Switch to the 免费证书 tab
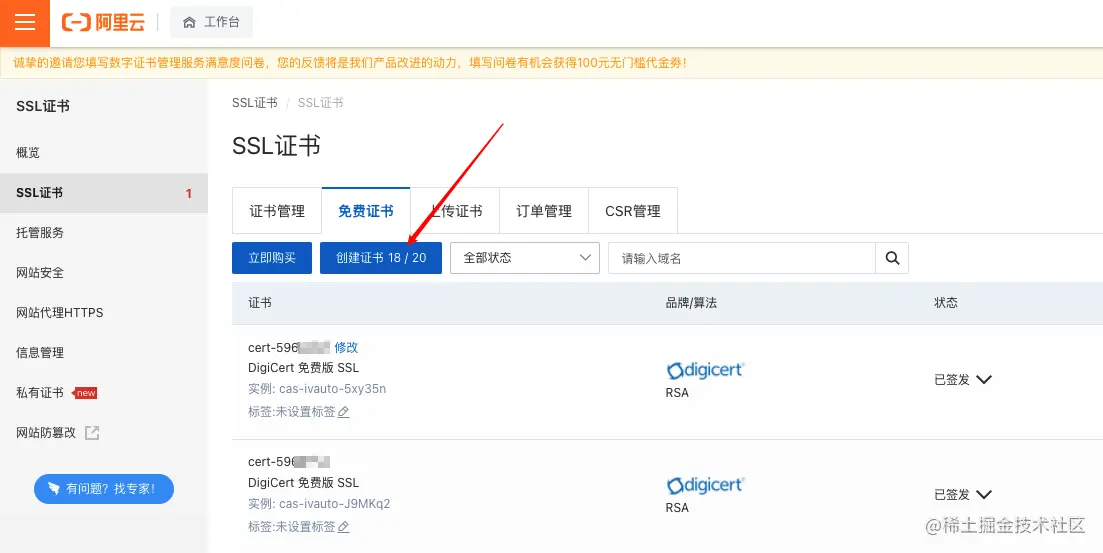This screenshot has width=1103, height=553. click(x=366, y=211)
